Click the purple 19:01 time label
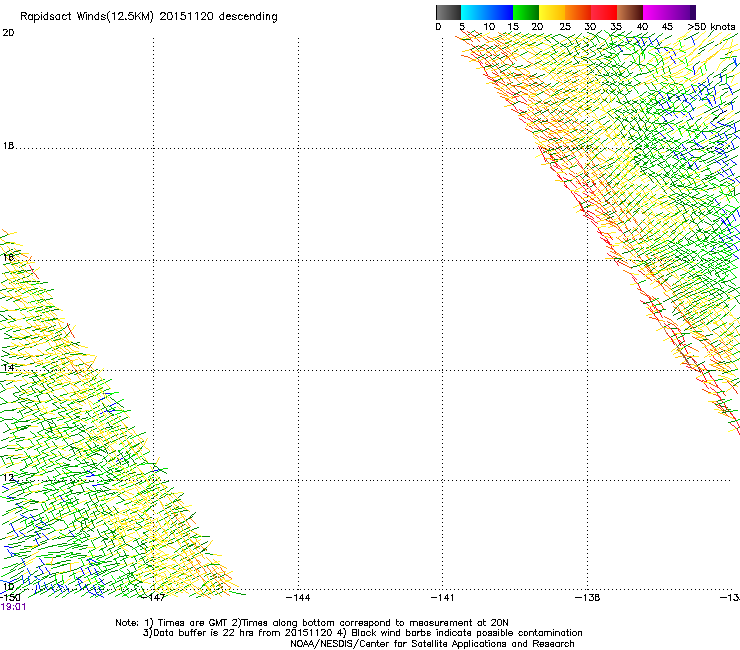Viewport: 740px width, 650px height. coord(13,607)
